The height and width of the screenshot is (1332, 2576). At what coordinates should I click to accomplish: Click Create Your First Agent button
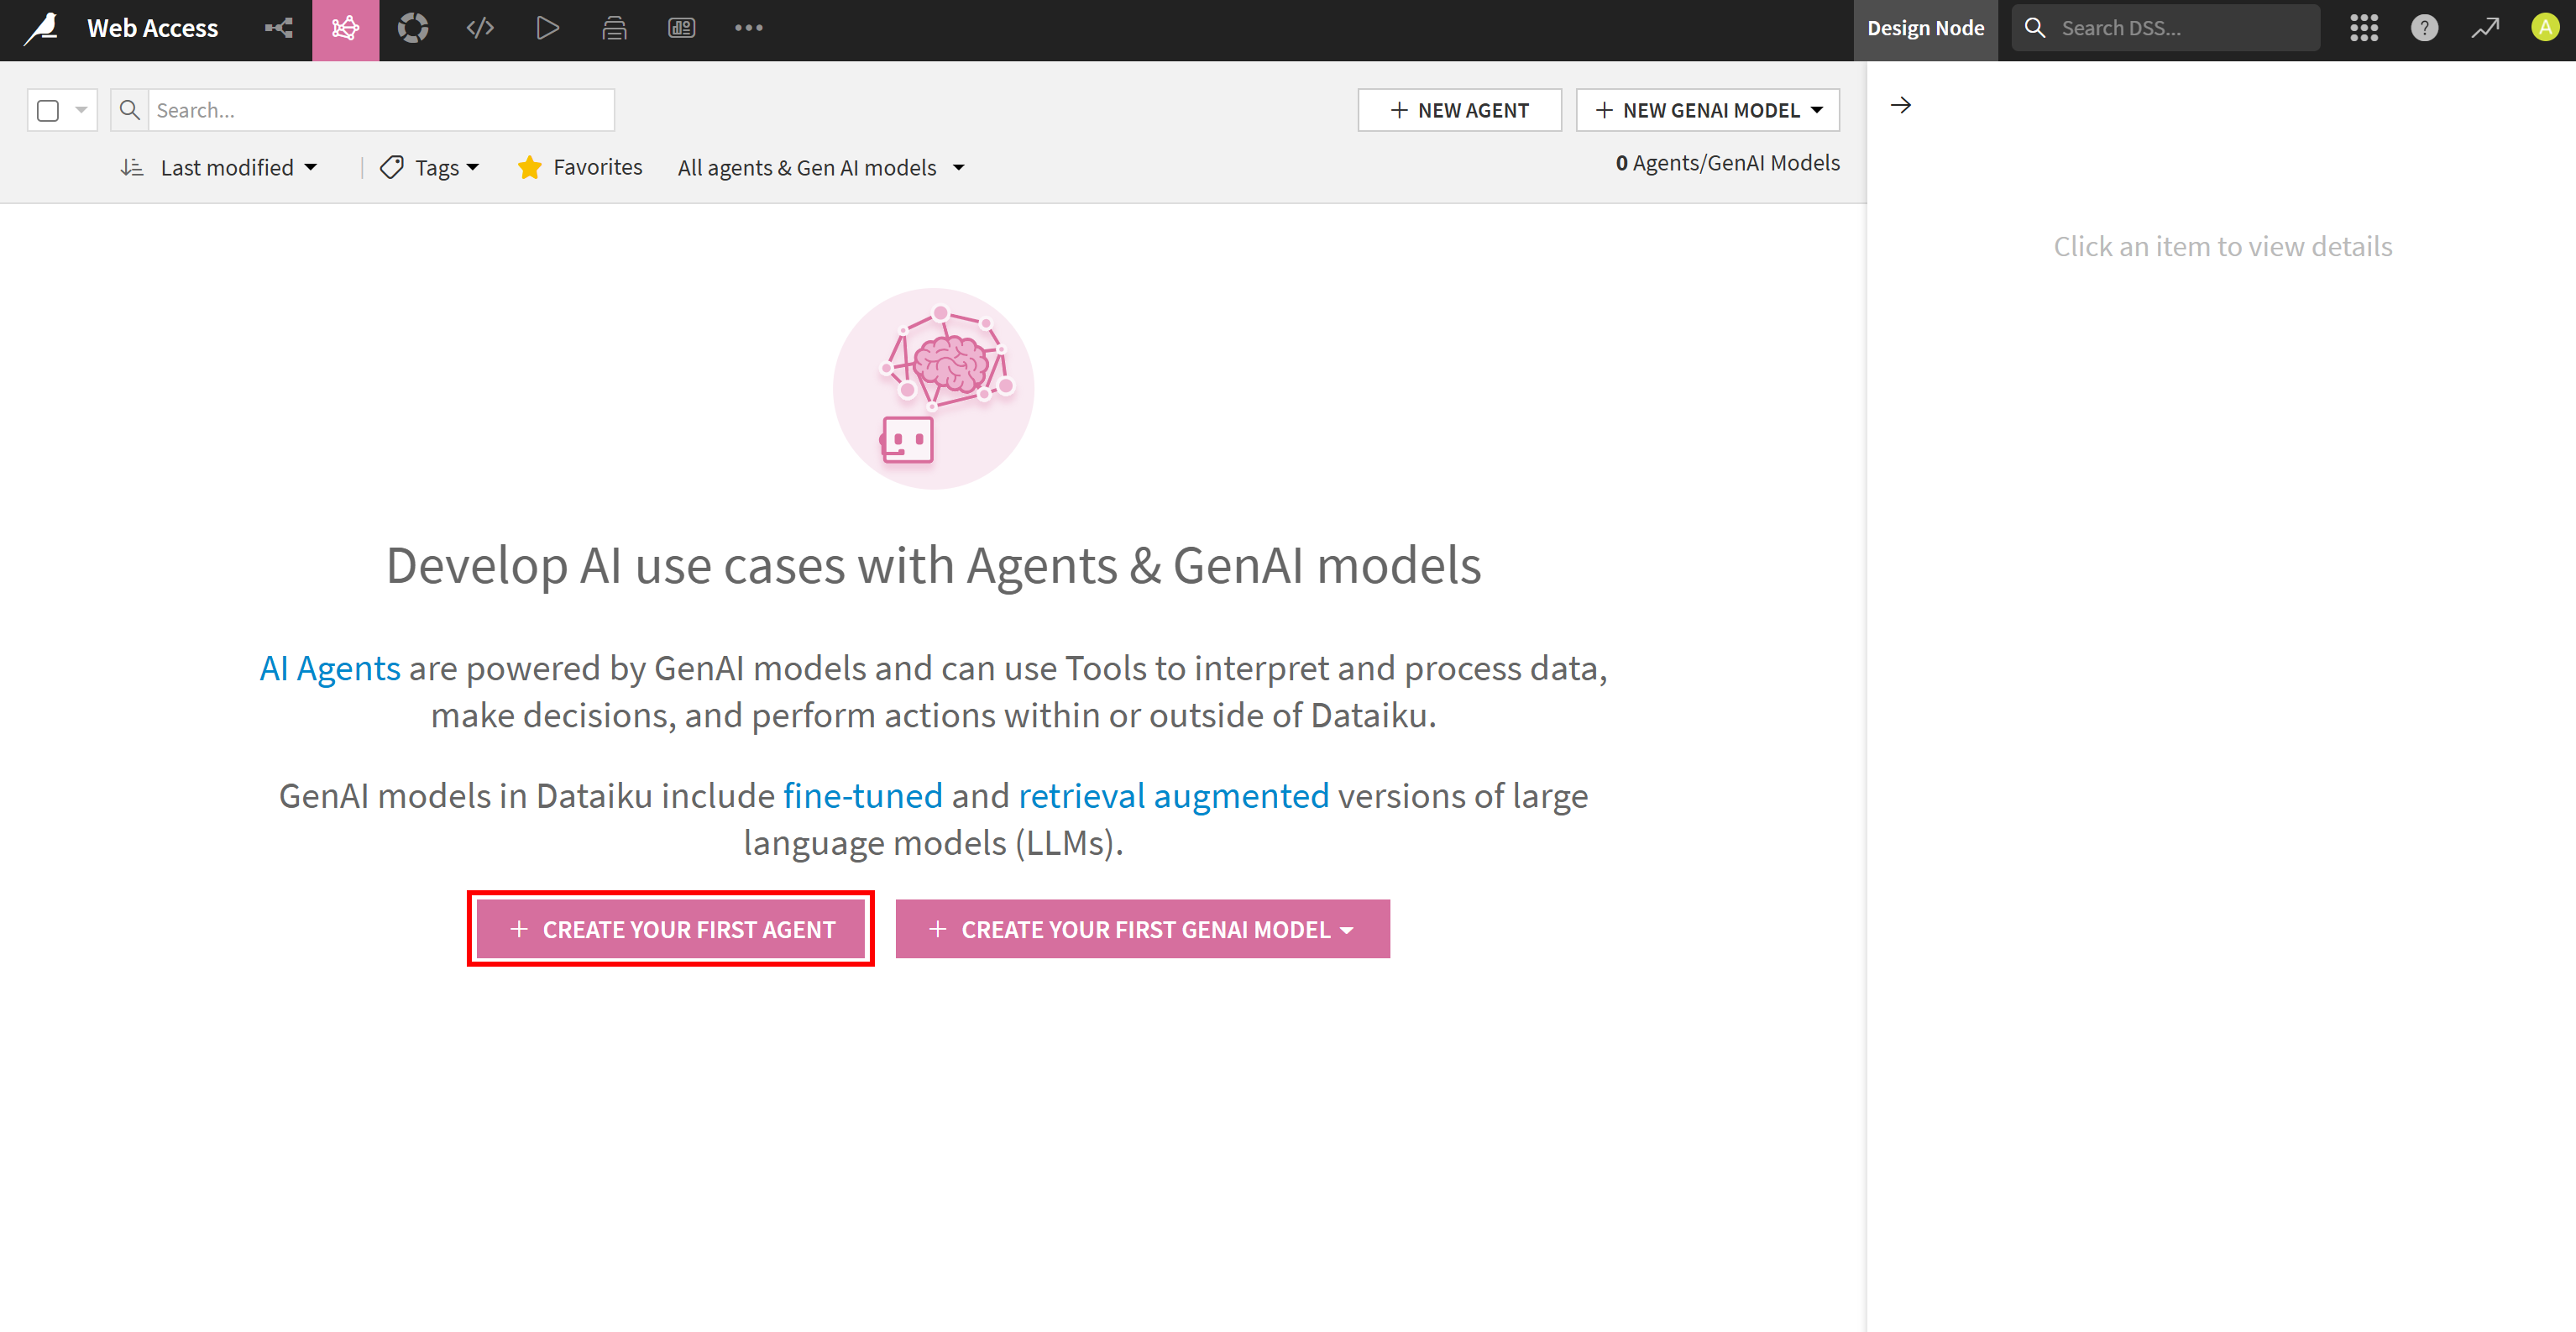pyautogui.click(x=671, y=929)
